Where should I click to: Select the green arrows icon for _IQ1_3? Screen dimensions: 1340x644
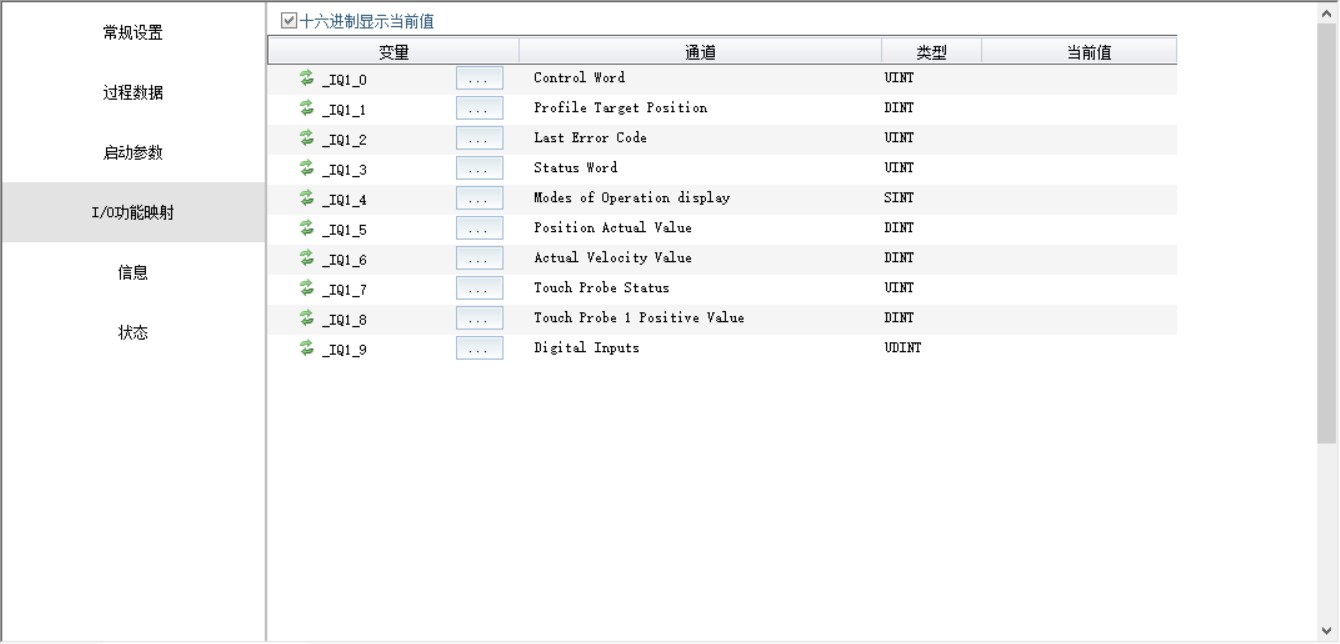(307, 168)
